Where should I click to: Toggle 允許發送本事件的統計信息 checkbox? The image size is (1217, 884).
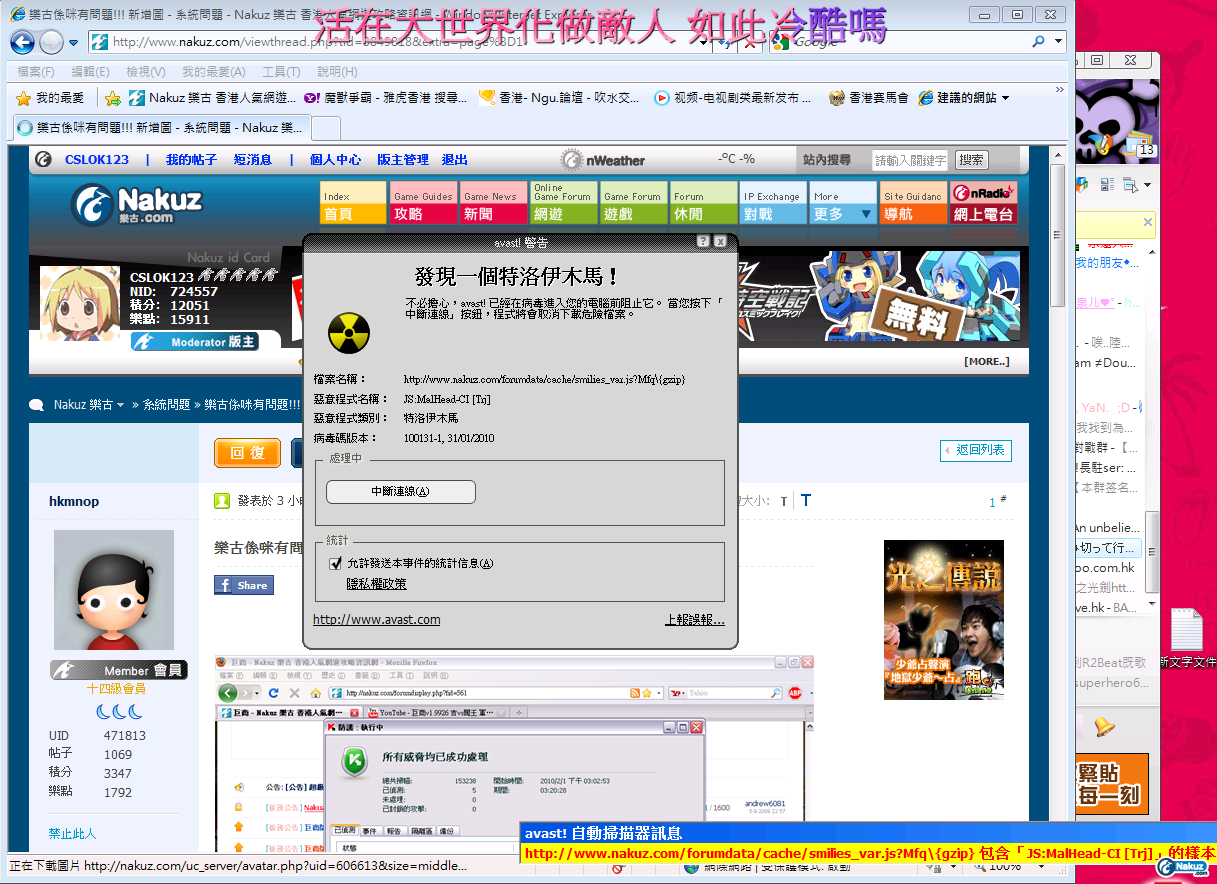[336, 564]
